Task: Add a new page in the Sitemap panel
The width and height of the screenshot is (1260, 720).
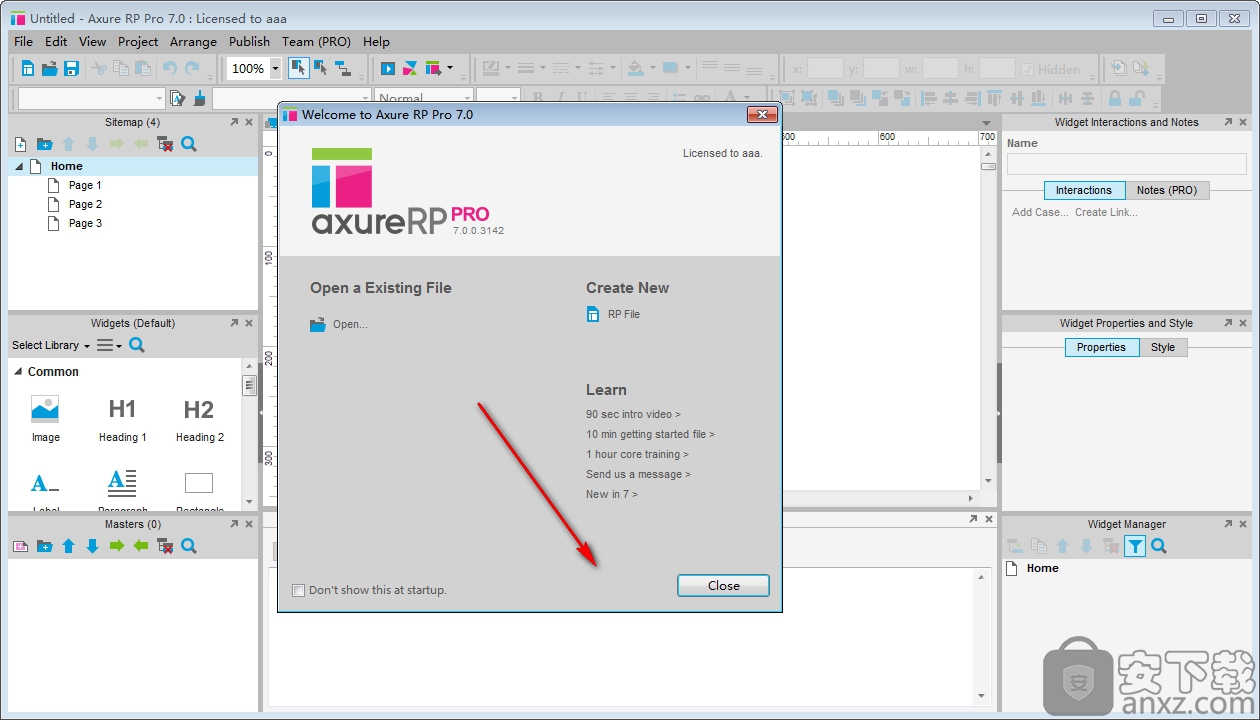Action: (x=20, y=144)
